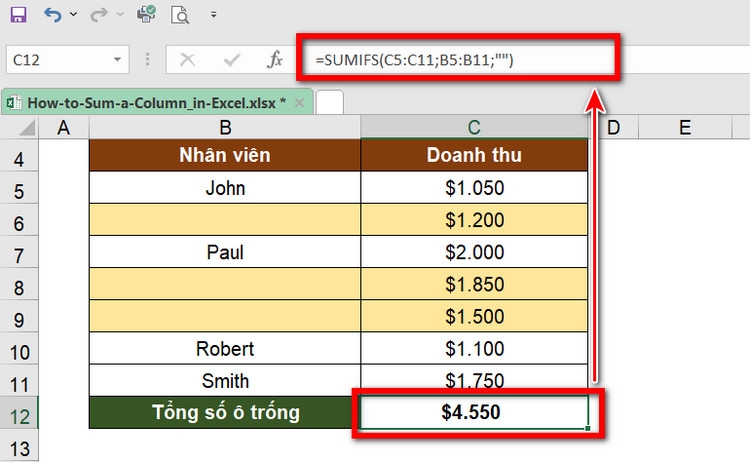Click the Print Preview icon
Screen dimensions: 750x462
click(x=180, y=15)
